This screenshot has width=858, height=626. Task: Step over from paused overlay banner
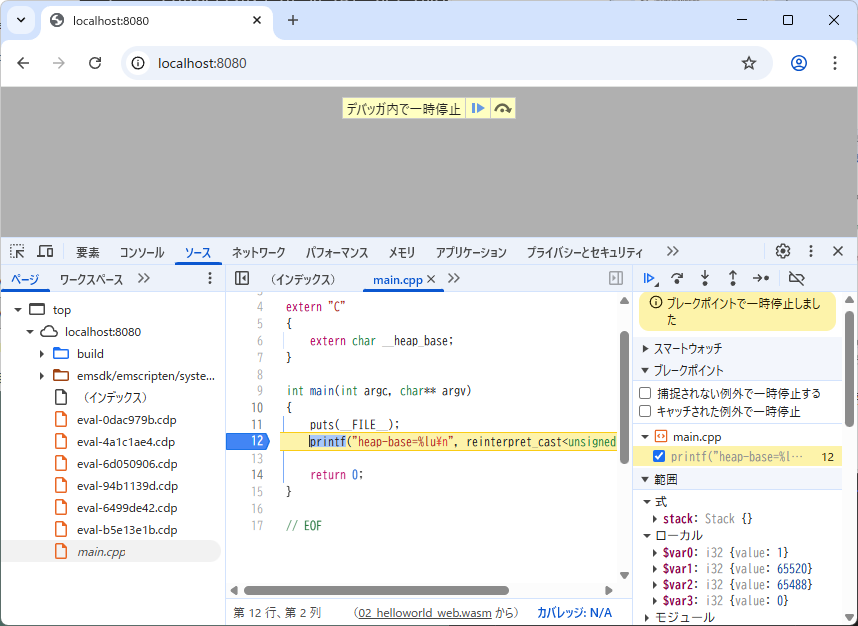click(502, 108)
